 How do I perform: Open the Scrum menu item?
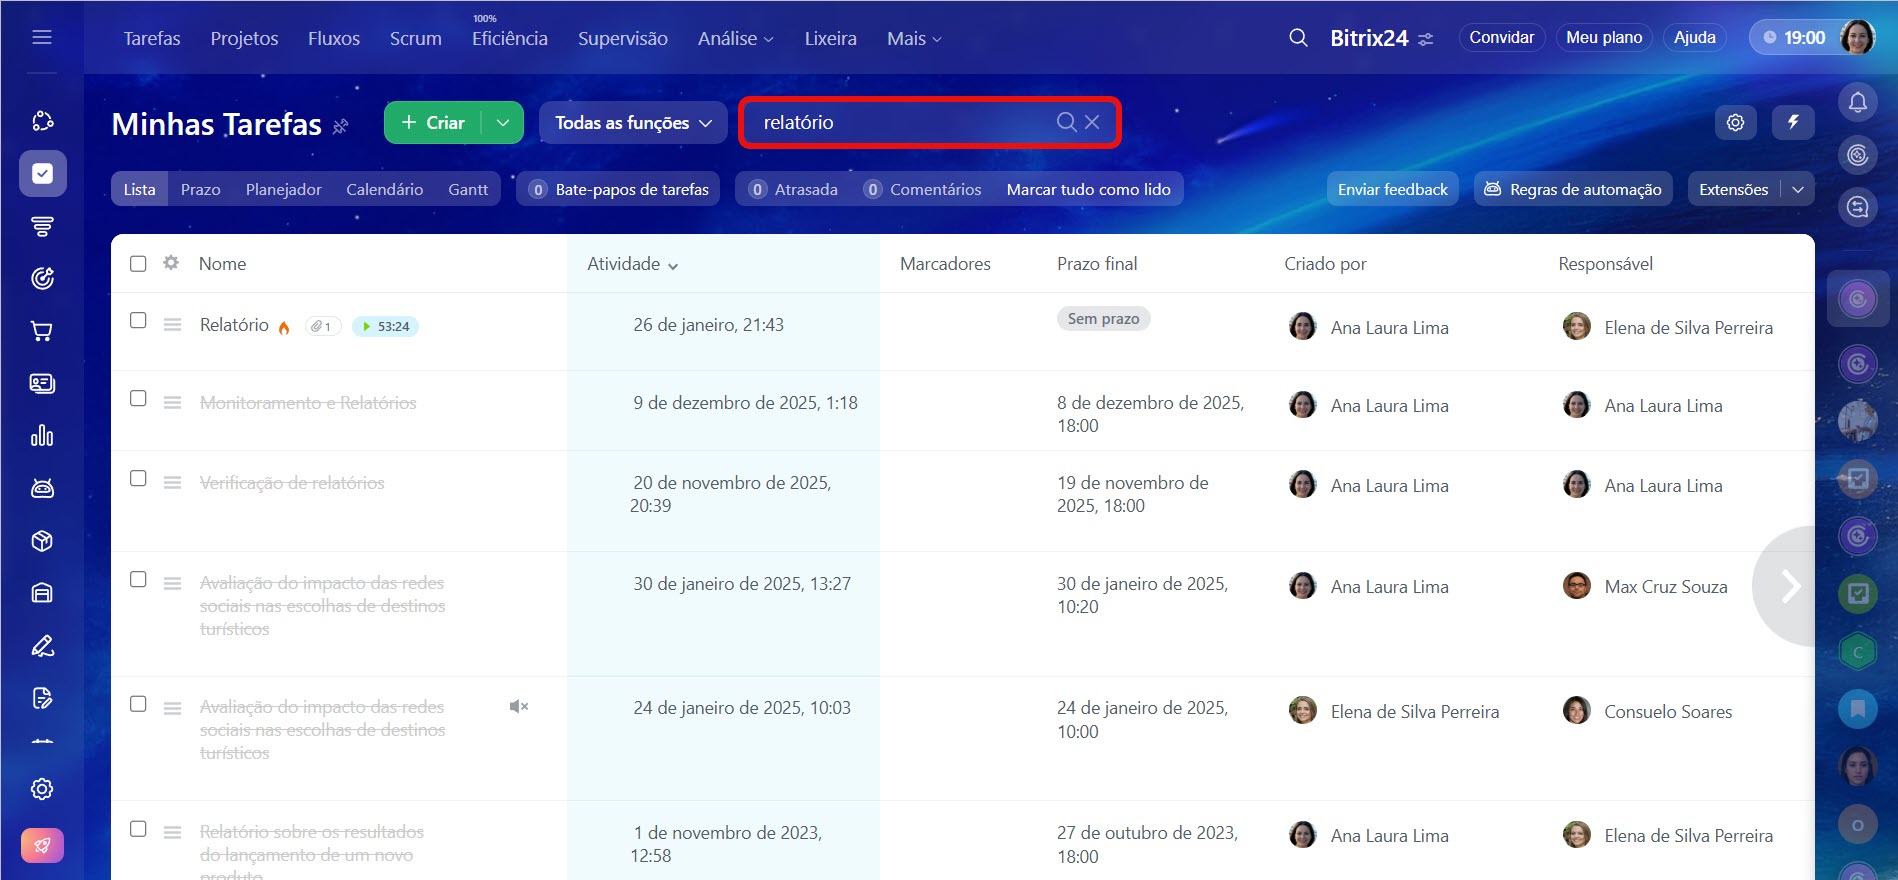[415, 39]
